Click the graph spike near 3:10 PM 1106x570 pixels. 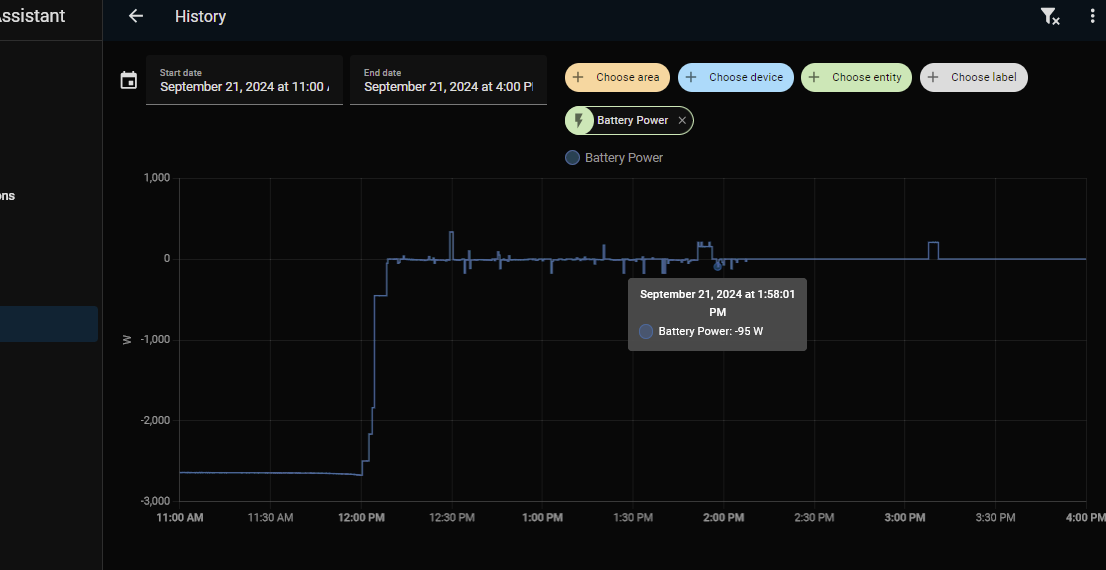pyautogui.click(x=933, y=250)
